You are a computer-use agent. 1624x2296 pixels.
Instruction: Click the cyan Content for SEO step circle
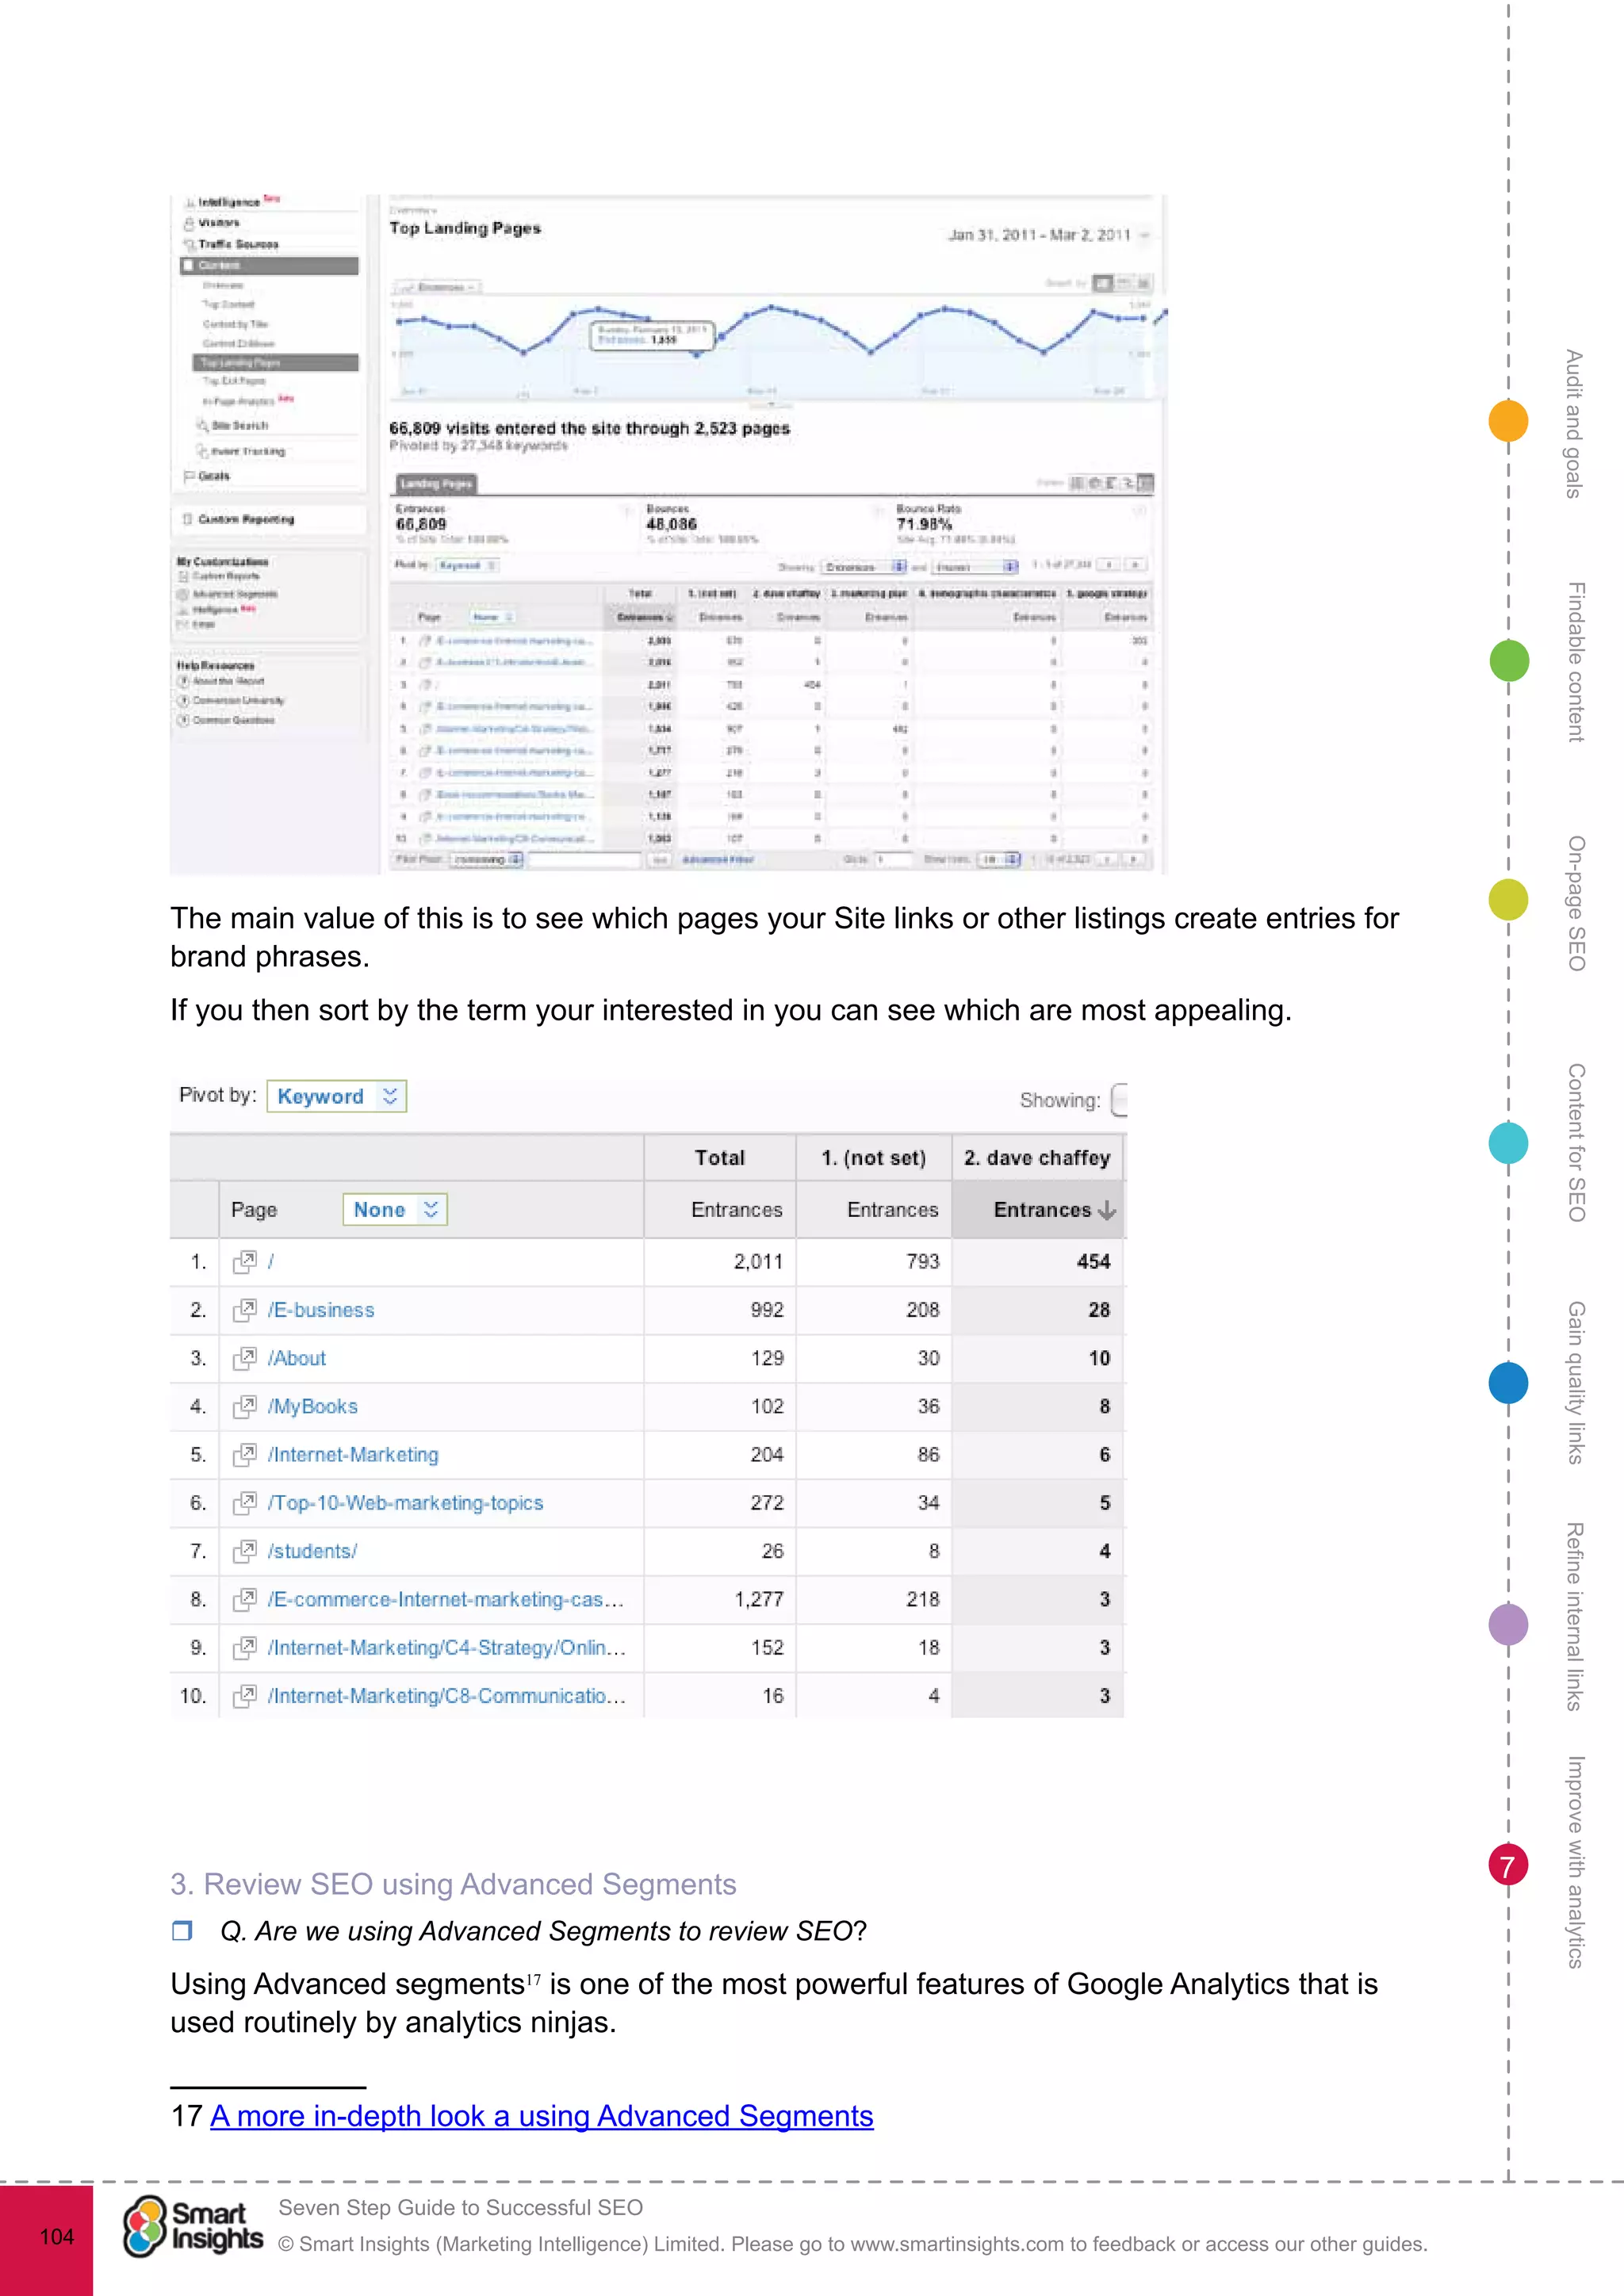point(1508,1143)
